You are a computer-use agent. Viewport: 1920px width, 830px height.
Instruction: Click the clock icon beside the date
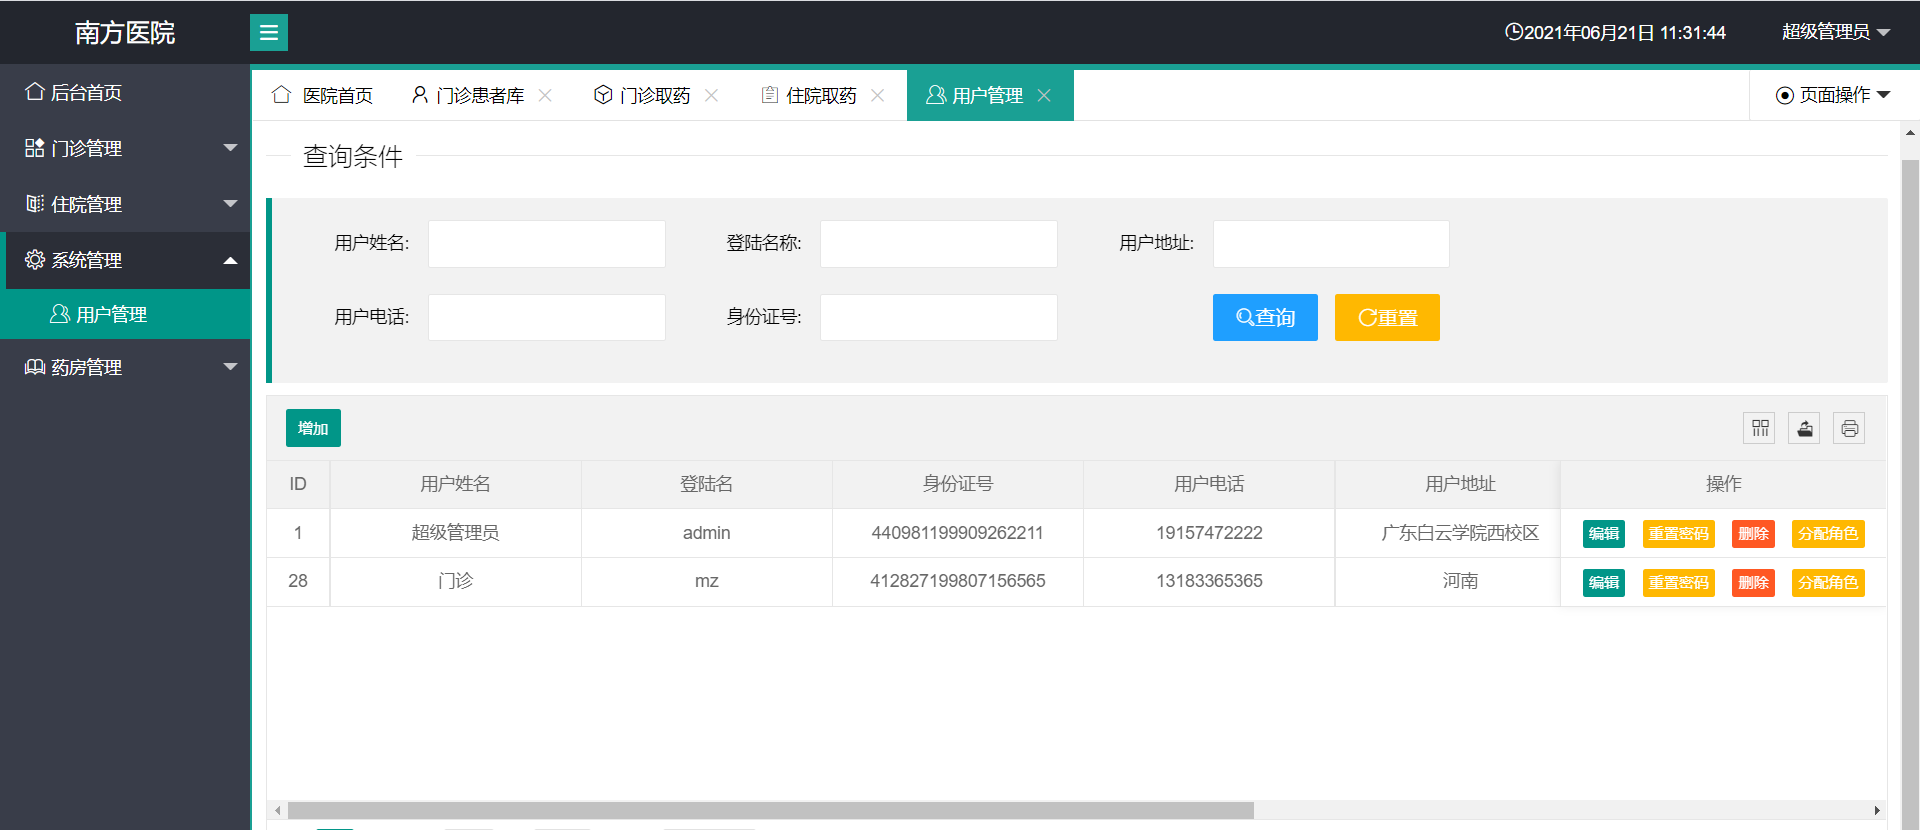click(1514, 32)
